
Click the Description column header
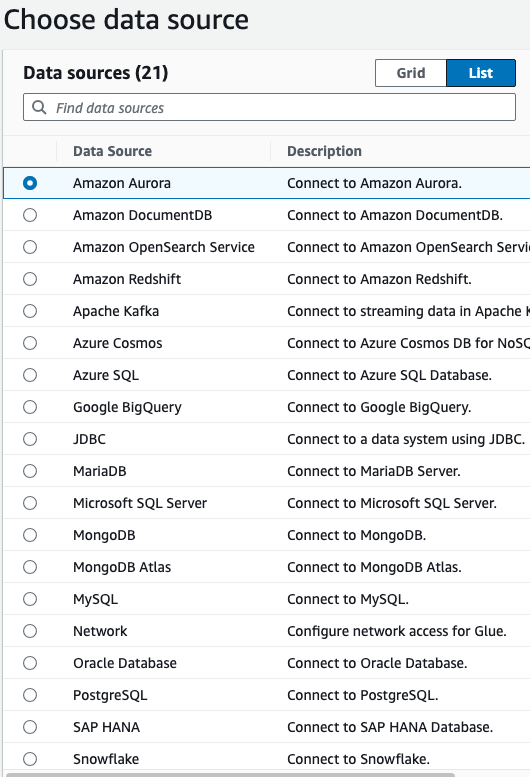click(324, 151)
